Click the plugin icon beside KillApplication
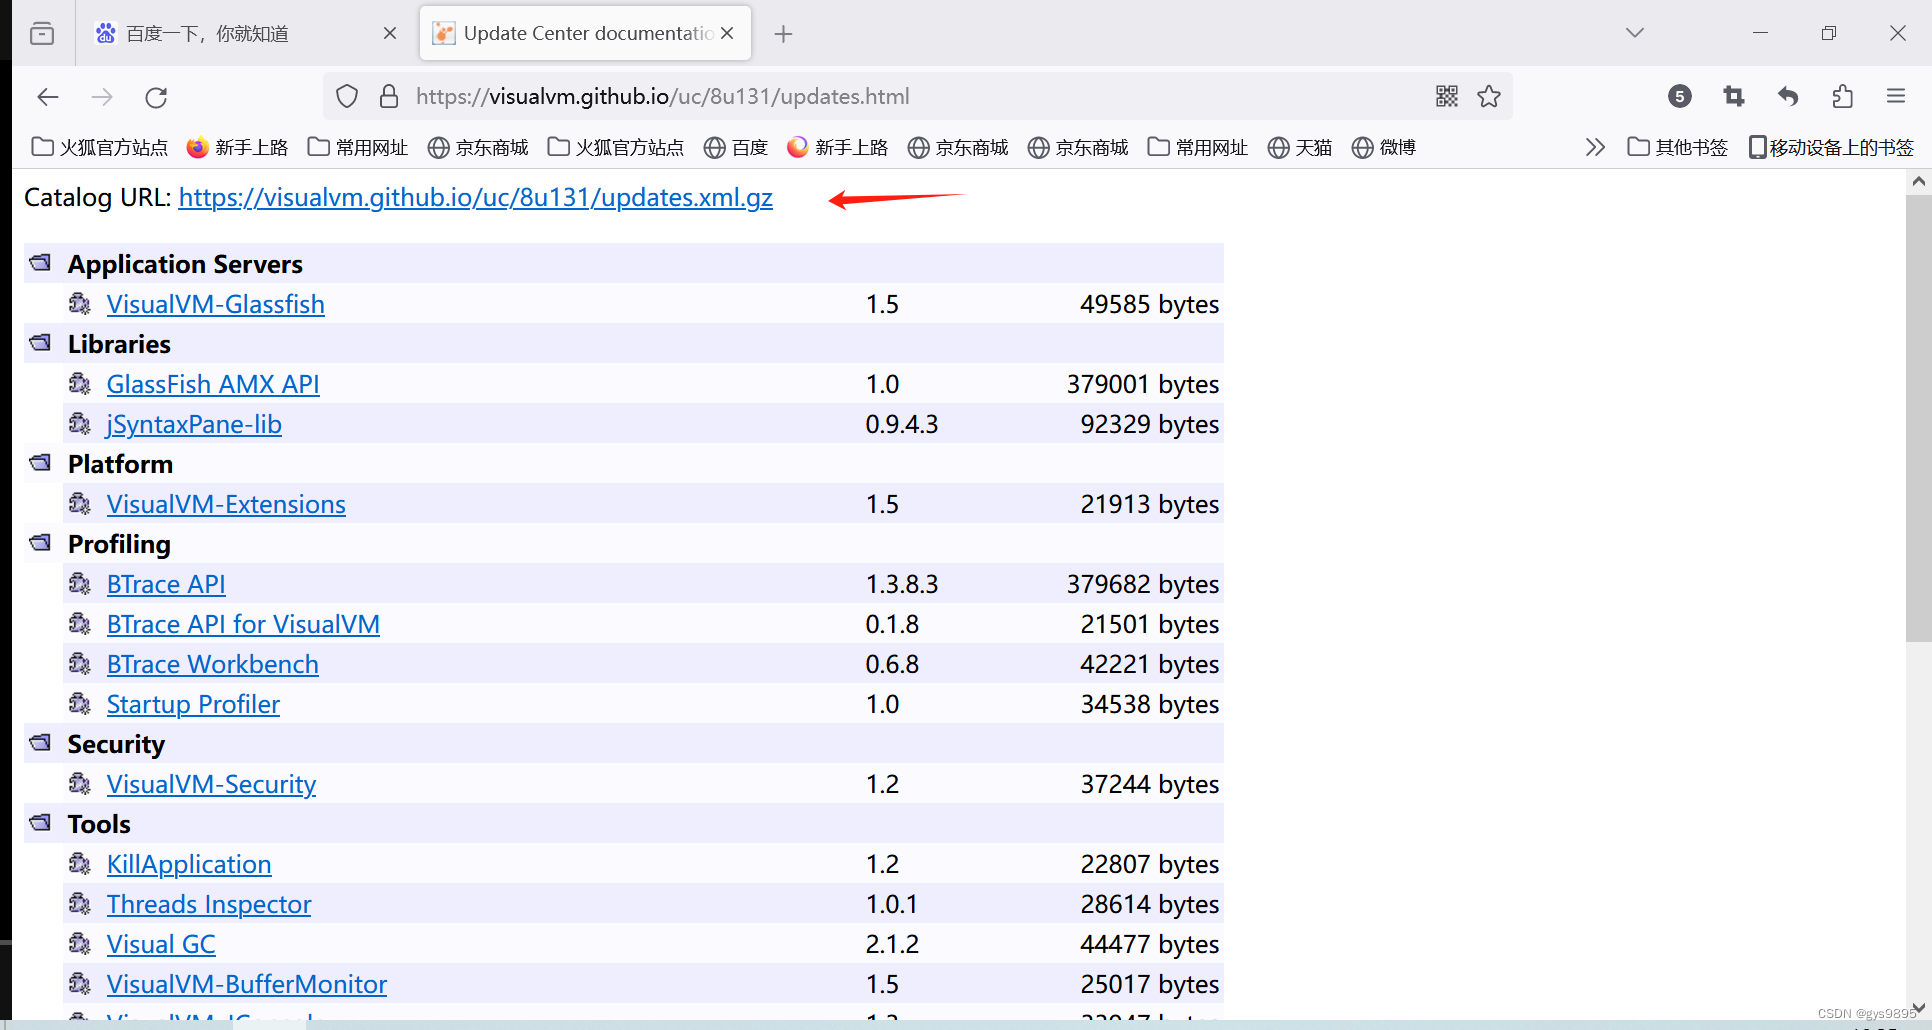Viewport: 1932px width, 1030px height. click(80, 863)
